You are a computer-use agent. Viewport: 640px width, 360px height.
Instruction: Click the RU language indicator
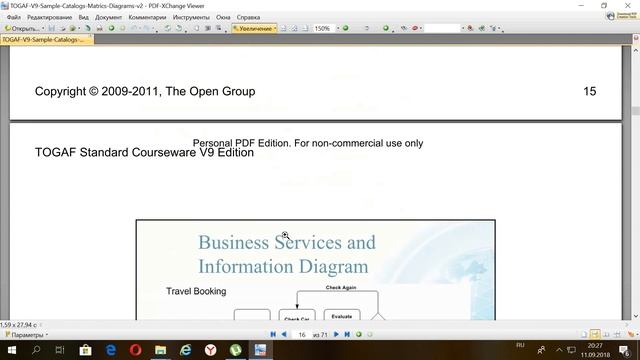point(520,345)
